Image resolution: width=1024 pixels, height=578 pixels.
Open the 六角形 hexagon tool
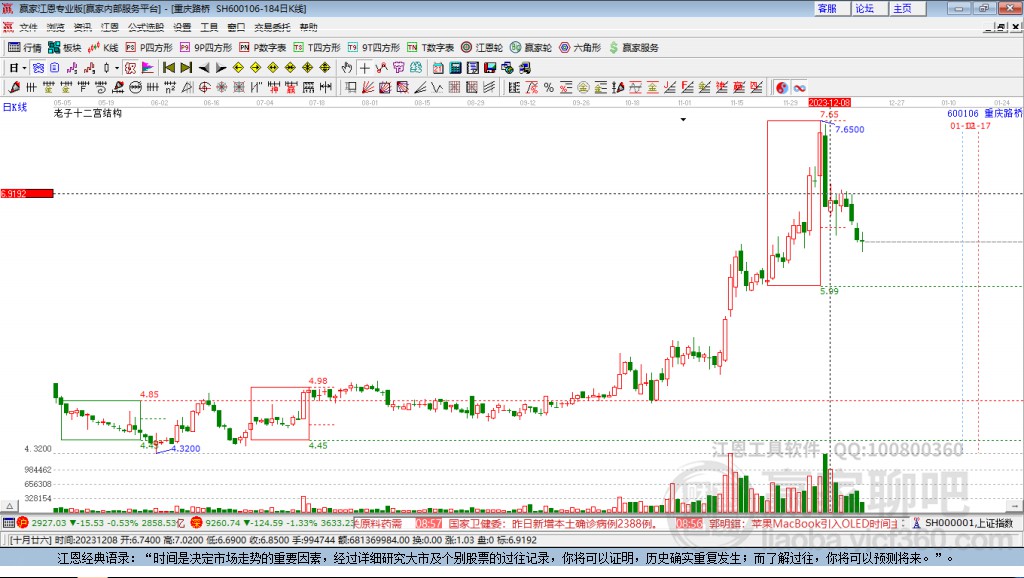580,48
